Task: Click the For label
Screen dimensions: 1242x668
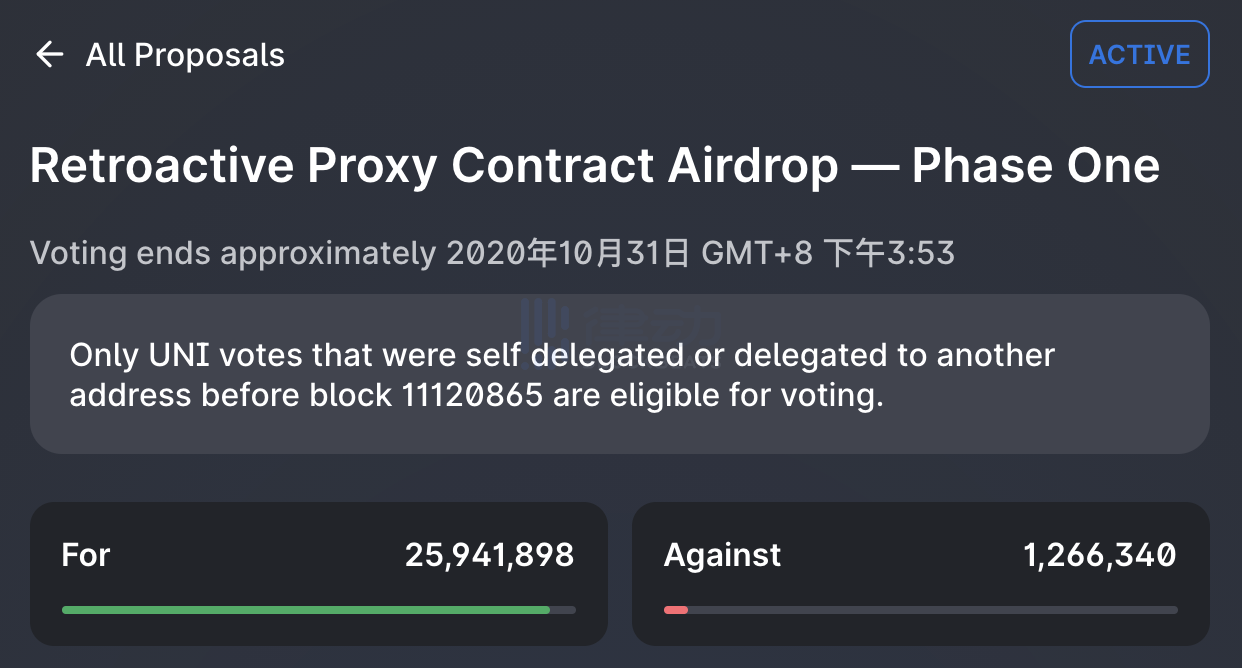Action: click(x=86, y=555)
